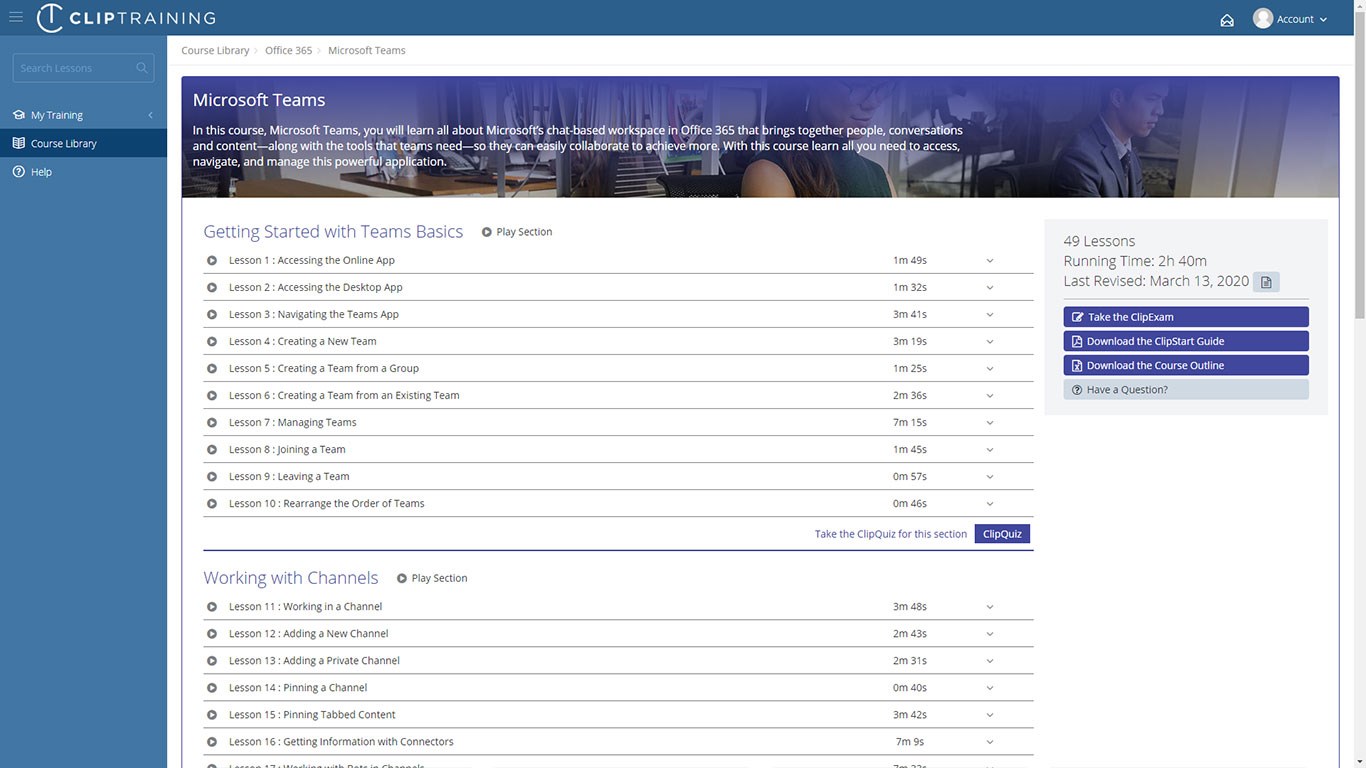Open the ClipQuiz for Teams Basics

(x=1002, y=534)
